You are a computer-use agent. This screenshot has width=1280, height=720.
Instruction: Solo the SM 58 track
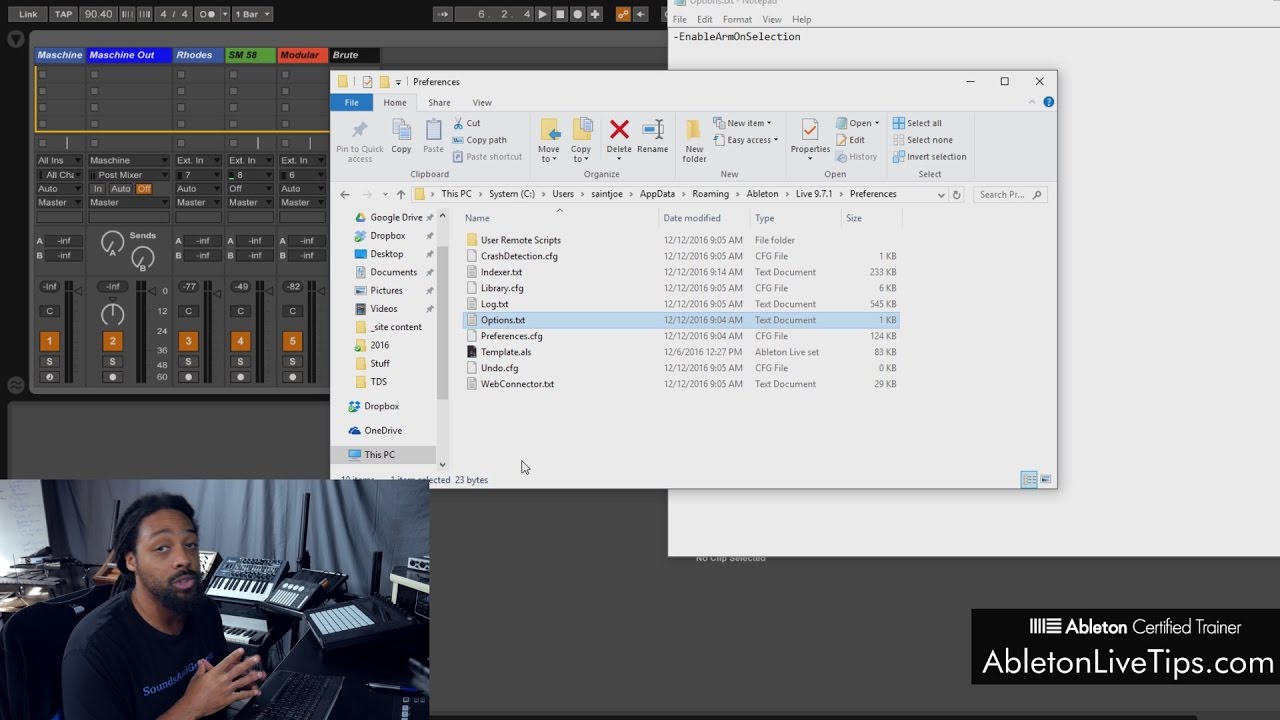pyautogui.click(x=240, y=361)
